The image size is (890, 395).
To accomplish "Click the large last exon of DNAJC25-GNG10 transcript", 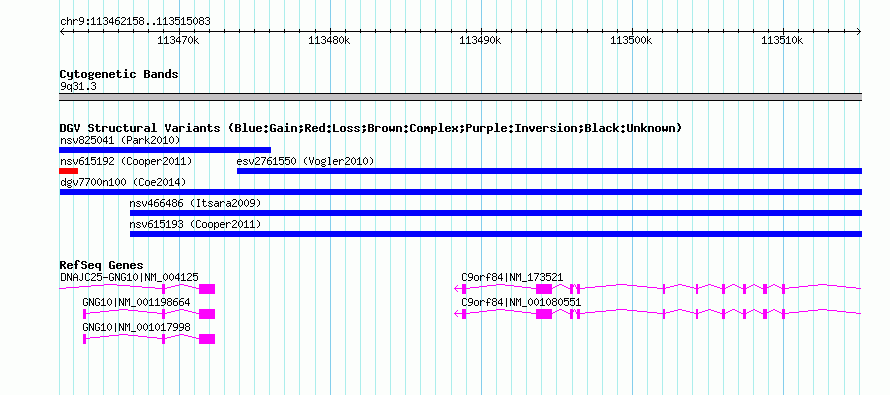I will click(207, 289).
